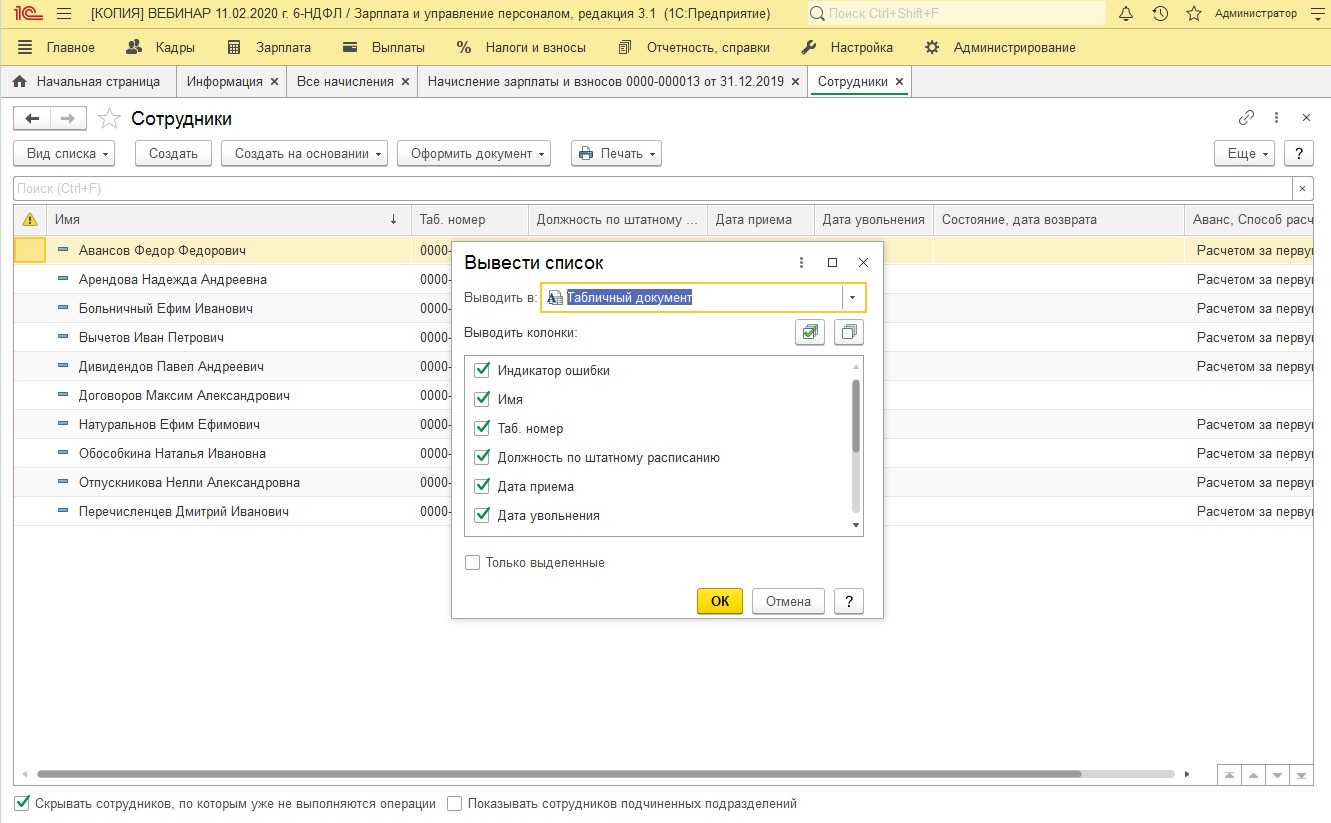The image size is (1331, 823).
Task: Open Отчетность, справки section
Action: coord(694,47)
